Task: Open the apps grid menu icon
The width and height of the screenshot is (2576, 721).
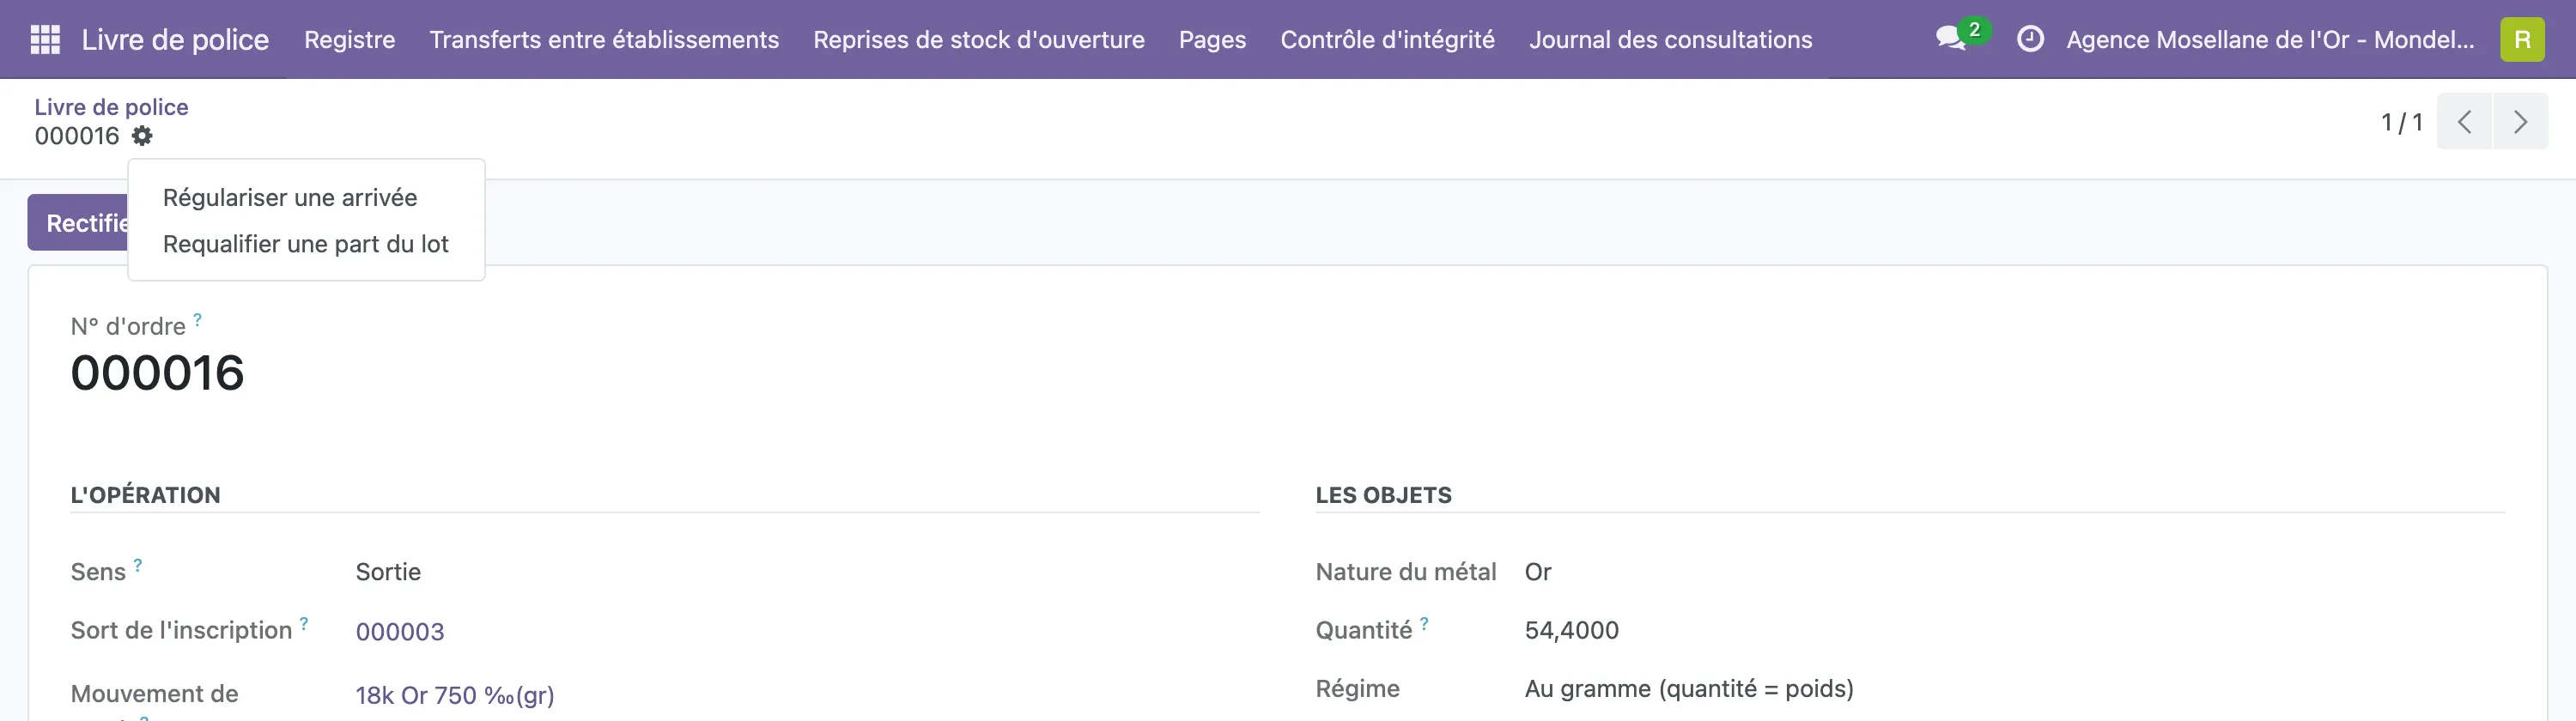Action: [45, 40]
